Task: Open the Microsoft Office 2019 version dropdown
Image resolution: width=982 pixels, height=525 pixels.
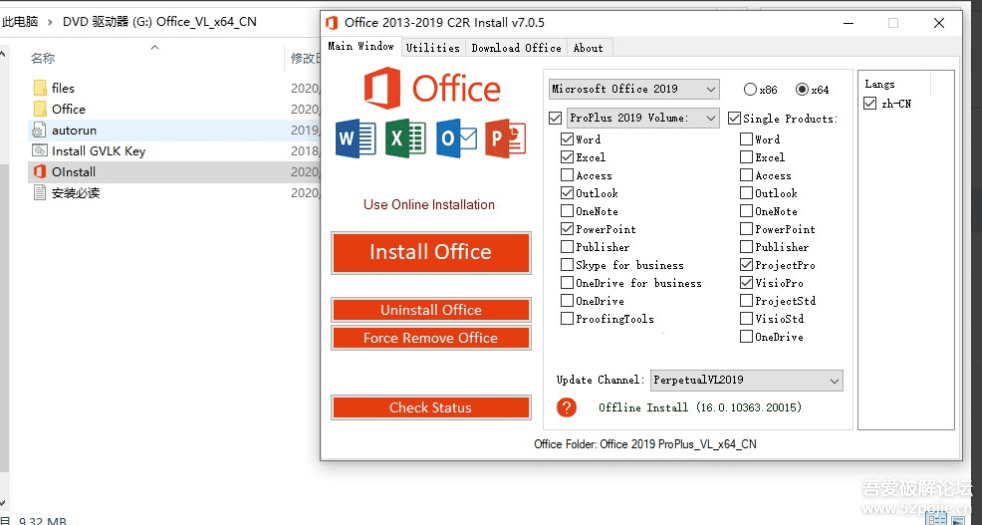Action: tap(634, 89)
